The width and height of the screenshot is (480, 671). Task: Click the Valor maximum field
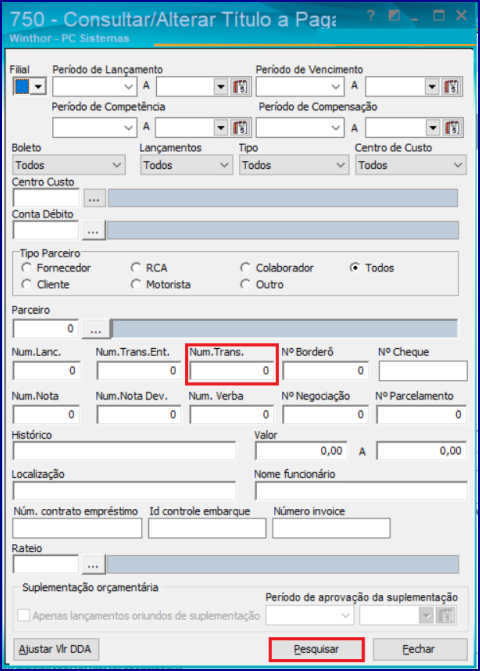[x=421, y=451]
